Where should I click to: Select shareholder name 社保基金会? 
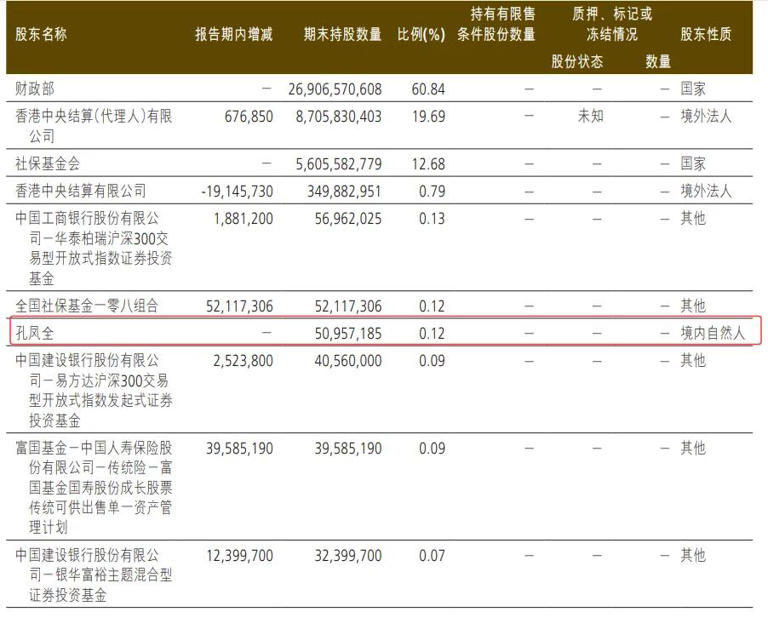pyautogui.click(x=48, y=164)
